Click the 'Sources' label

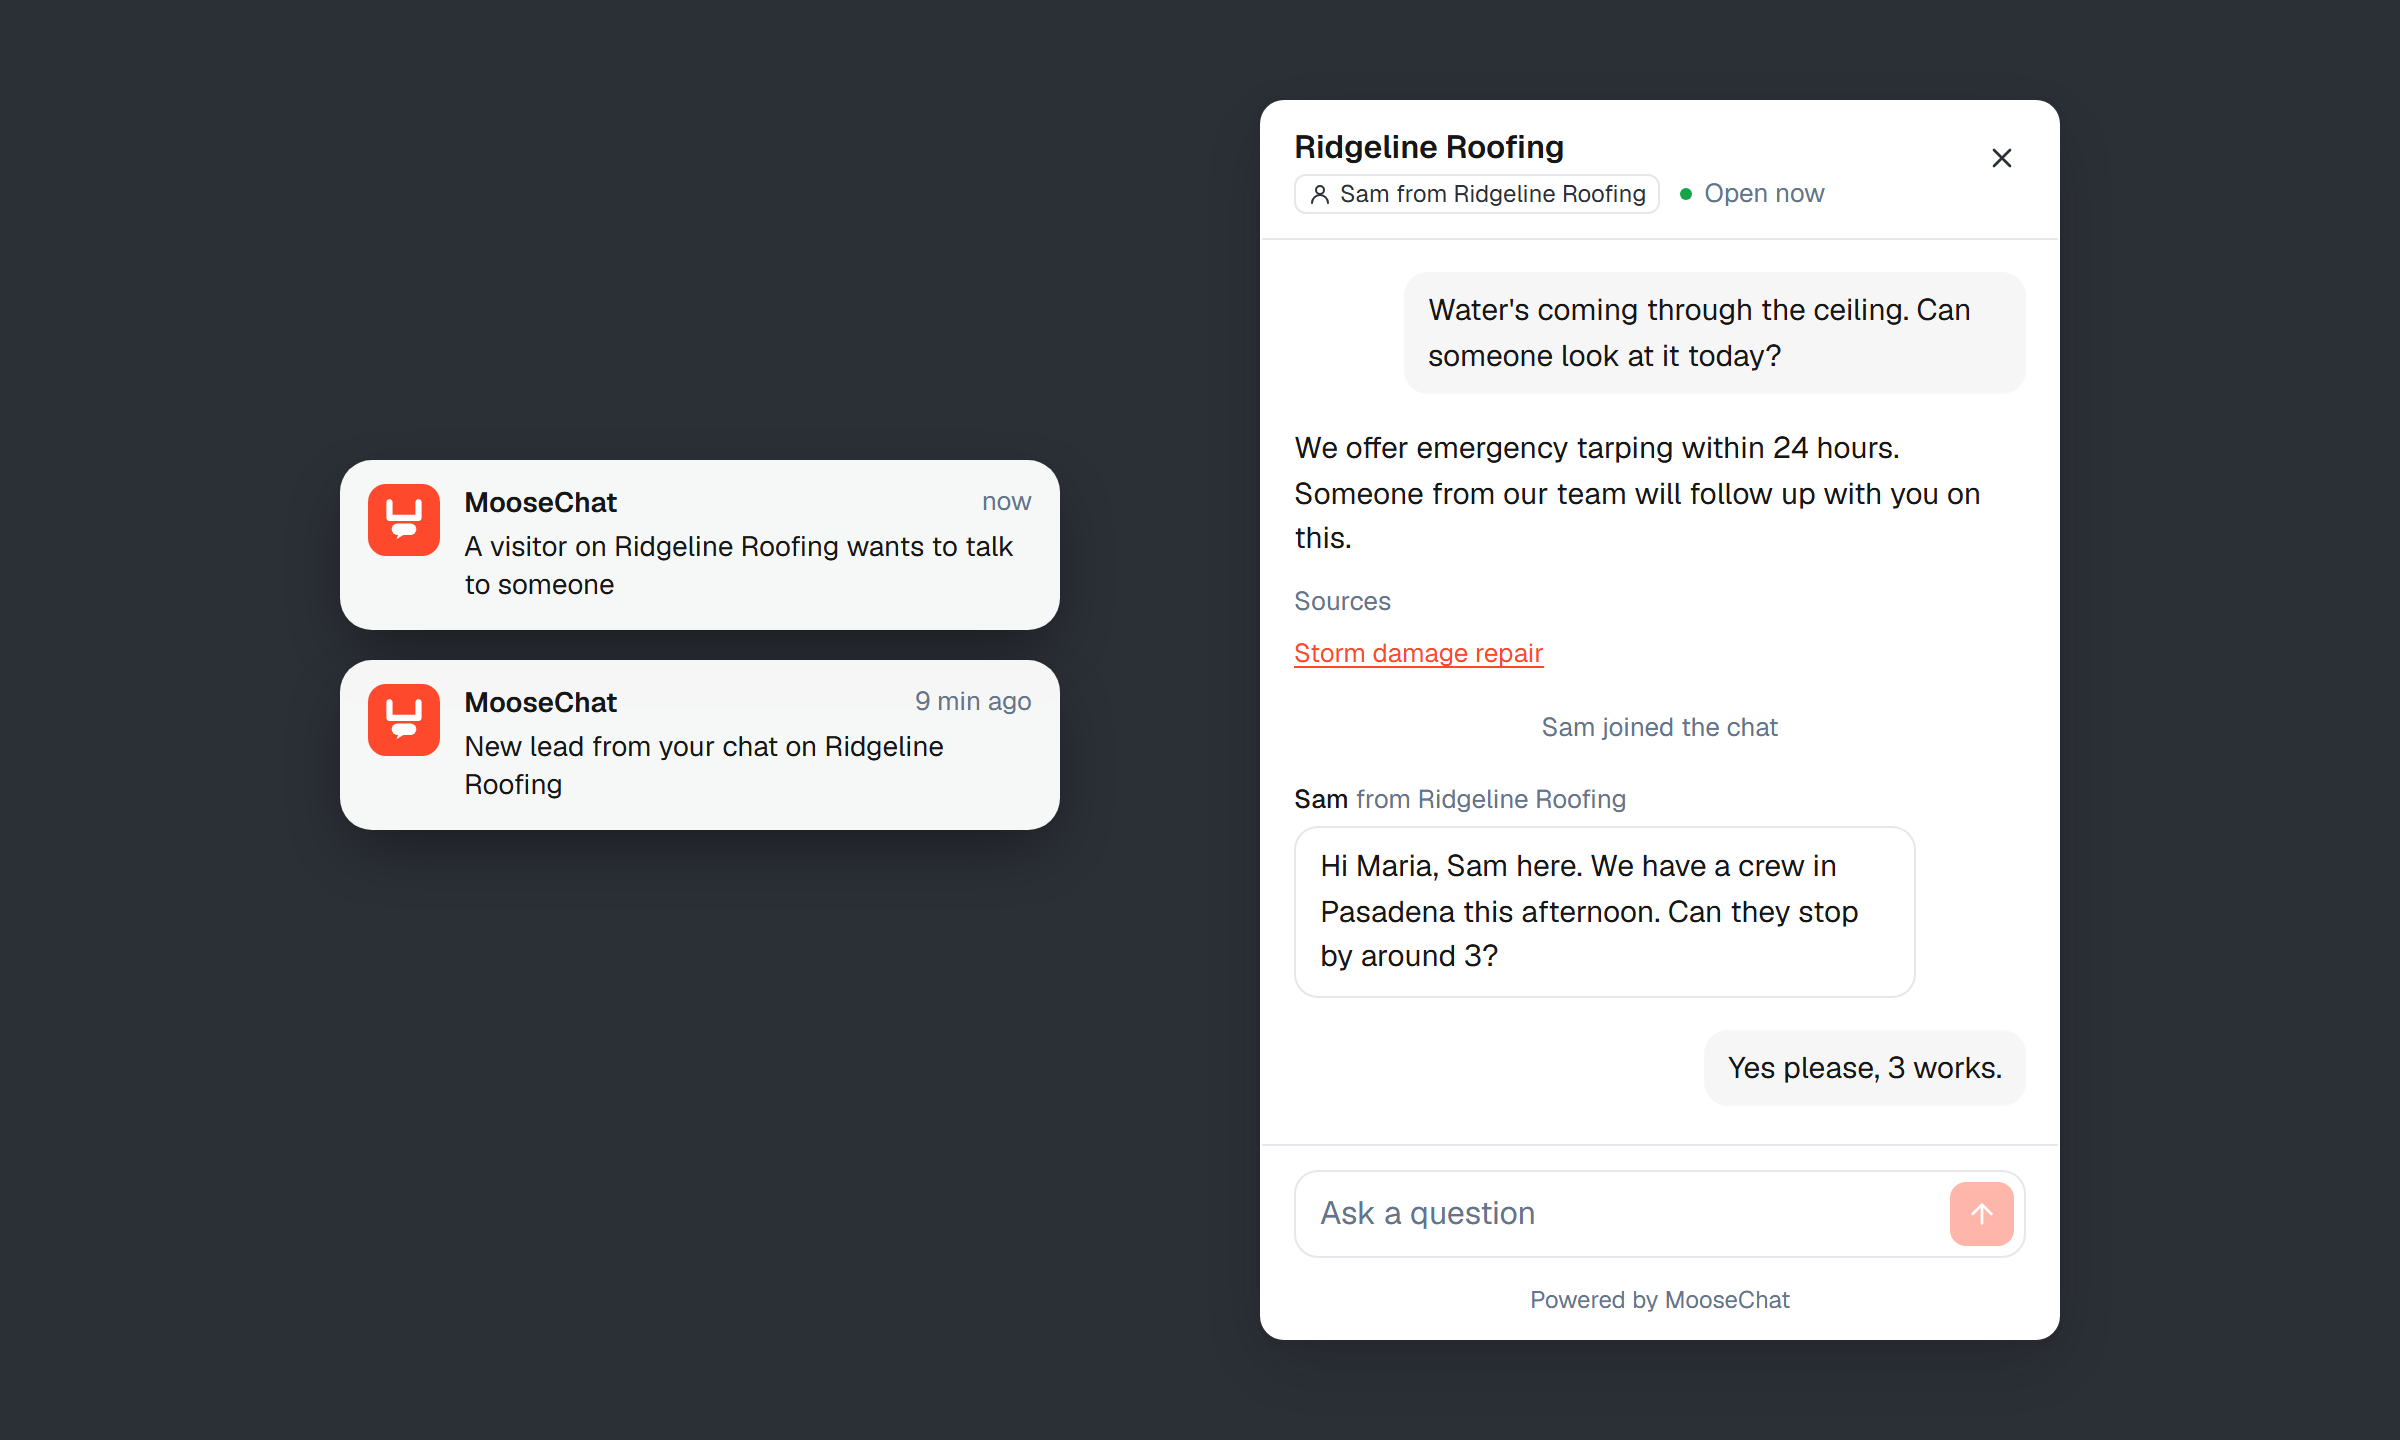(1342, 601)
